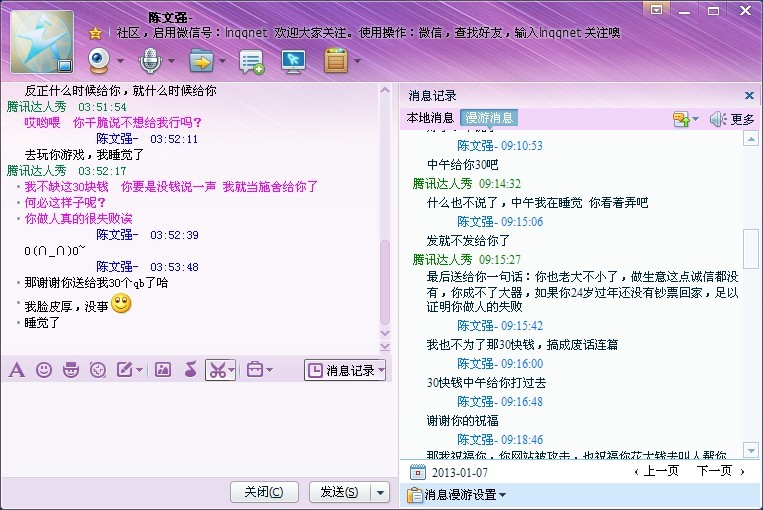Open handwriting input pad icon
The width and height of the screenshot is (763, 510).
pyautogui.click(x=125, y=370)
